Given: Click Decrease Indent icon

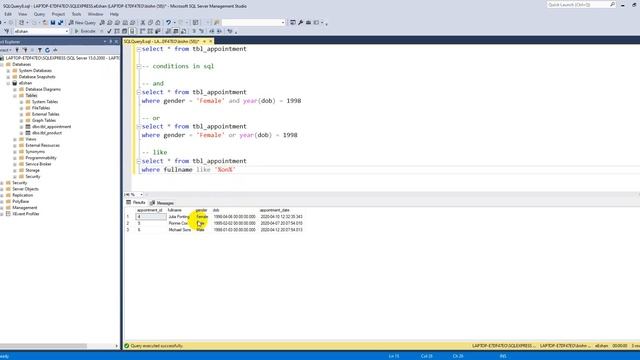Looking at the screenshot, I should (x=211, y=31).
